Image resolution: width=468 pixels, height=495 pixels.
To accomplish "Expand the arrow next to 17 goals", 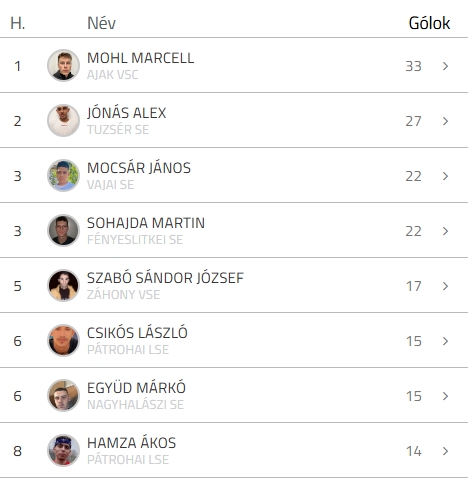I will pyautogui.click(x=445, y=286).
